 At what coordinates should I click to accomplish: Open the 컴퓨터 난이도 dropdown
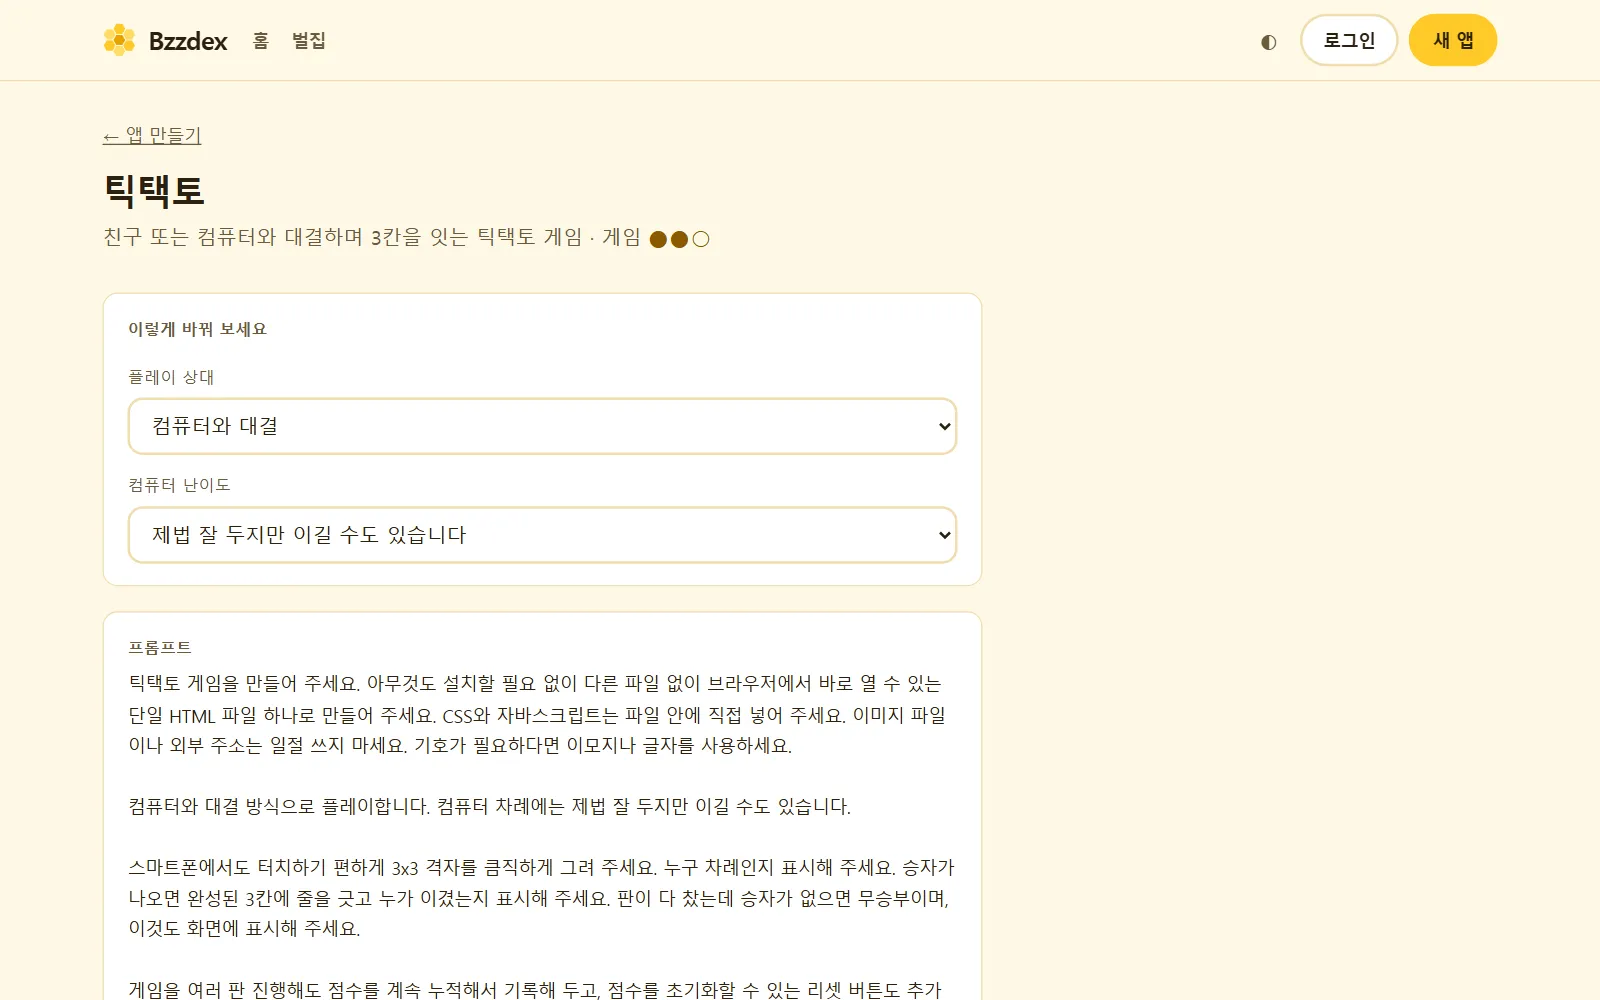tap(543, 535)
